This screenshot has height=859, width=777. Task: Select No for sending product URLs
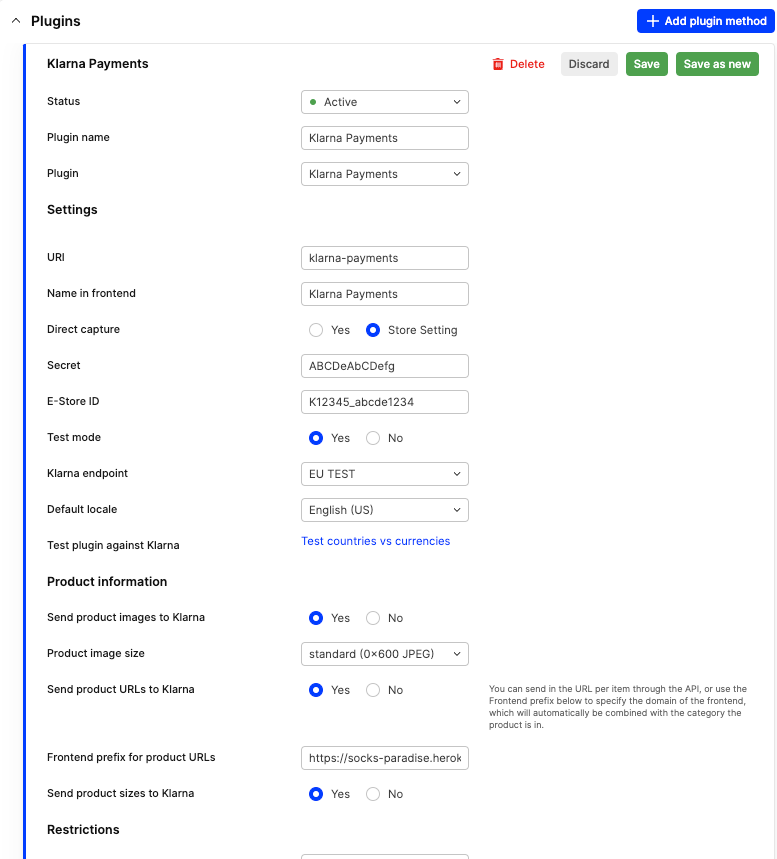373,690
